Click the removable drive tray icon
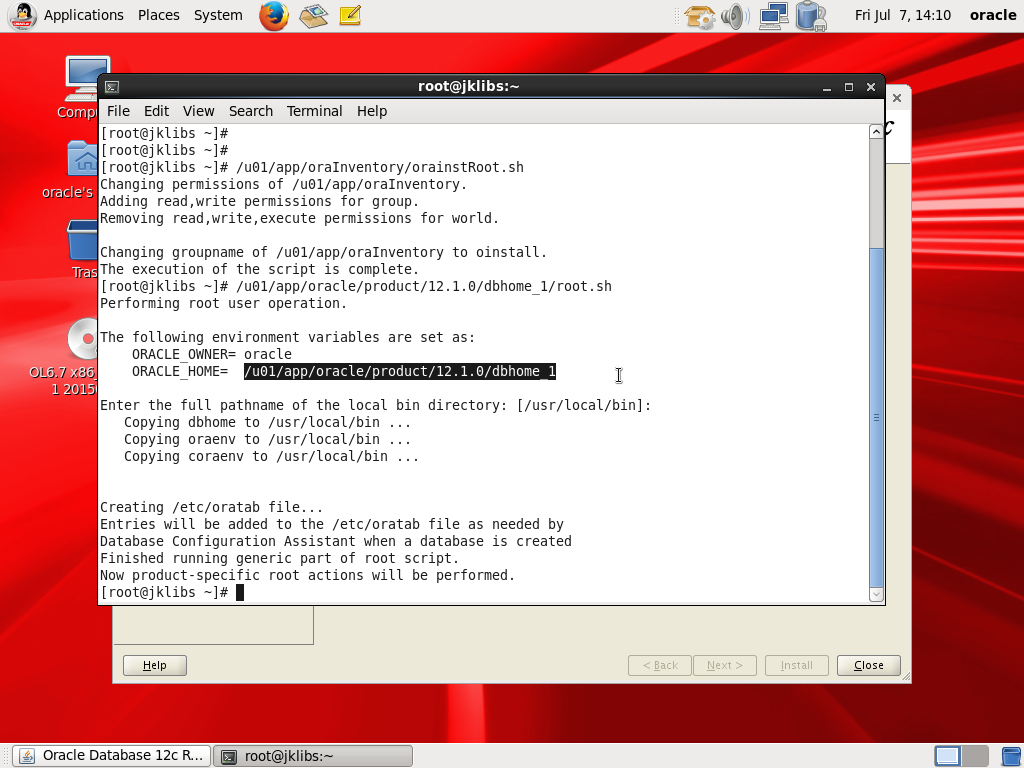The height and width of the screenshot is (768, 1024). (811, 16)
